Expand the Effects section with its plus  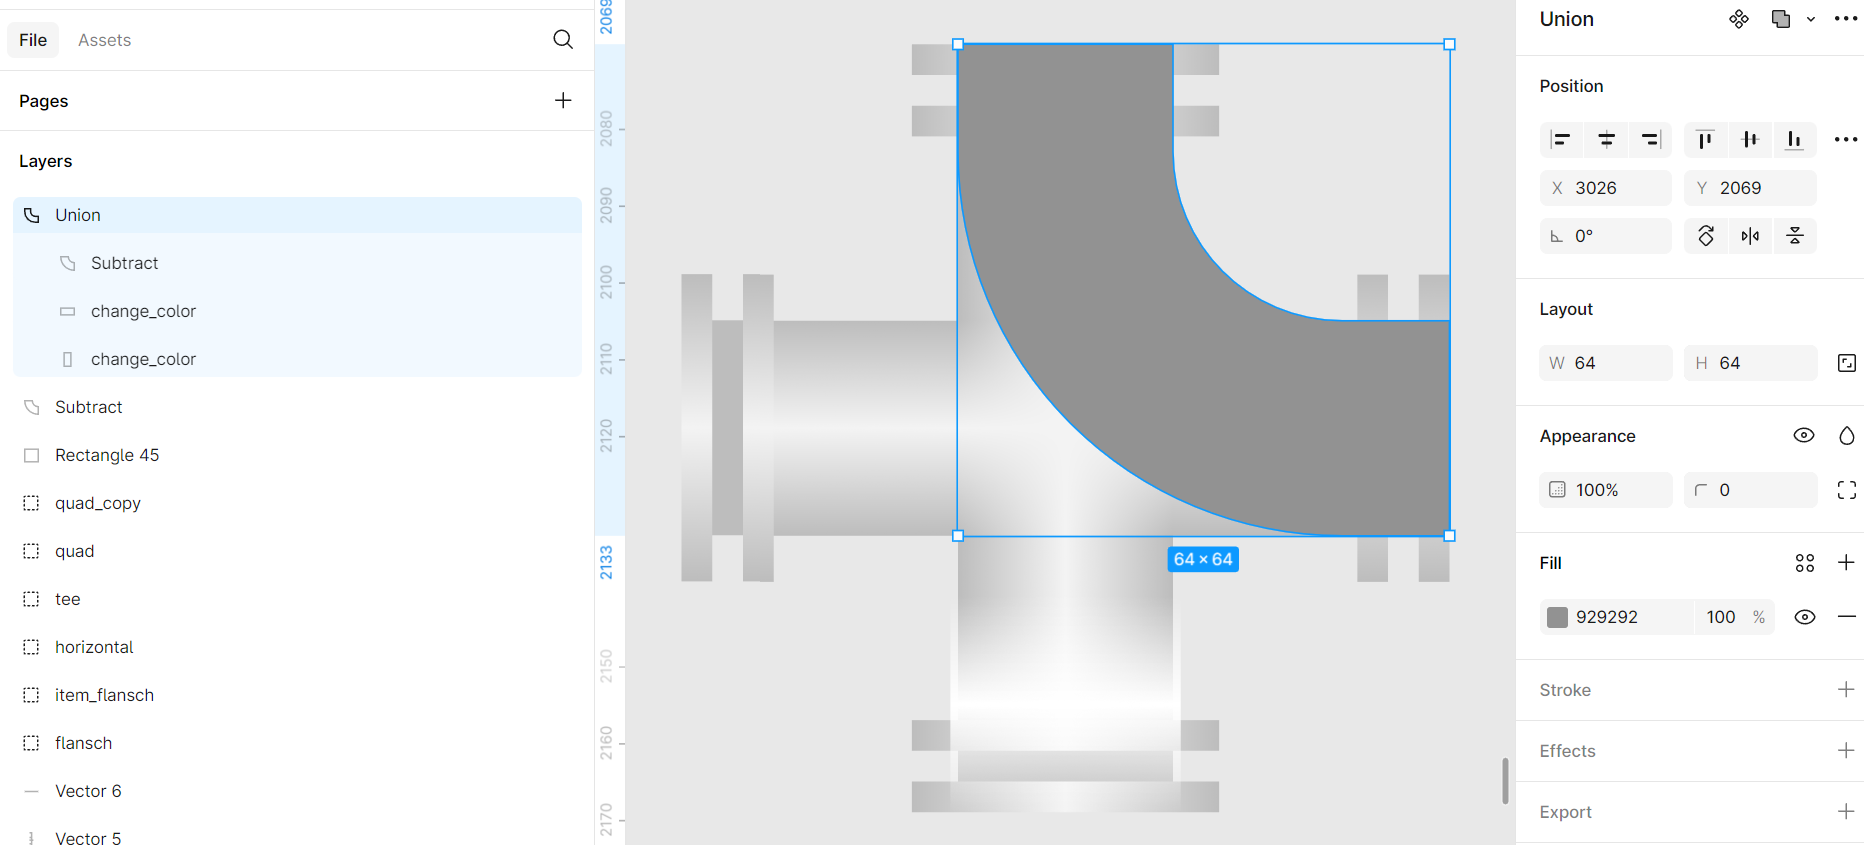[x=1846, y=751]
